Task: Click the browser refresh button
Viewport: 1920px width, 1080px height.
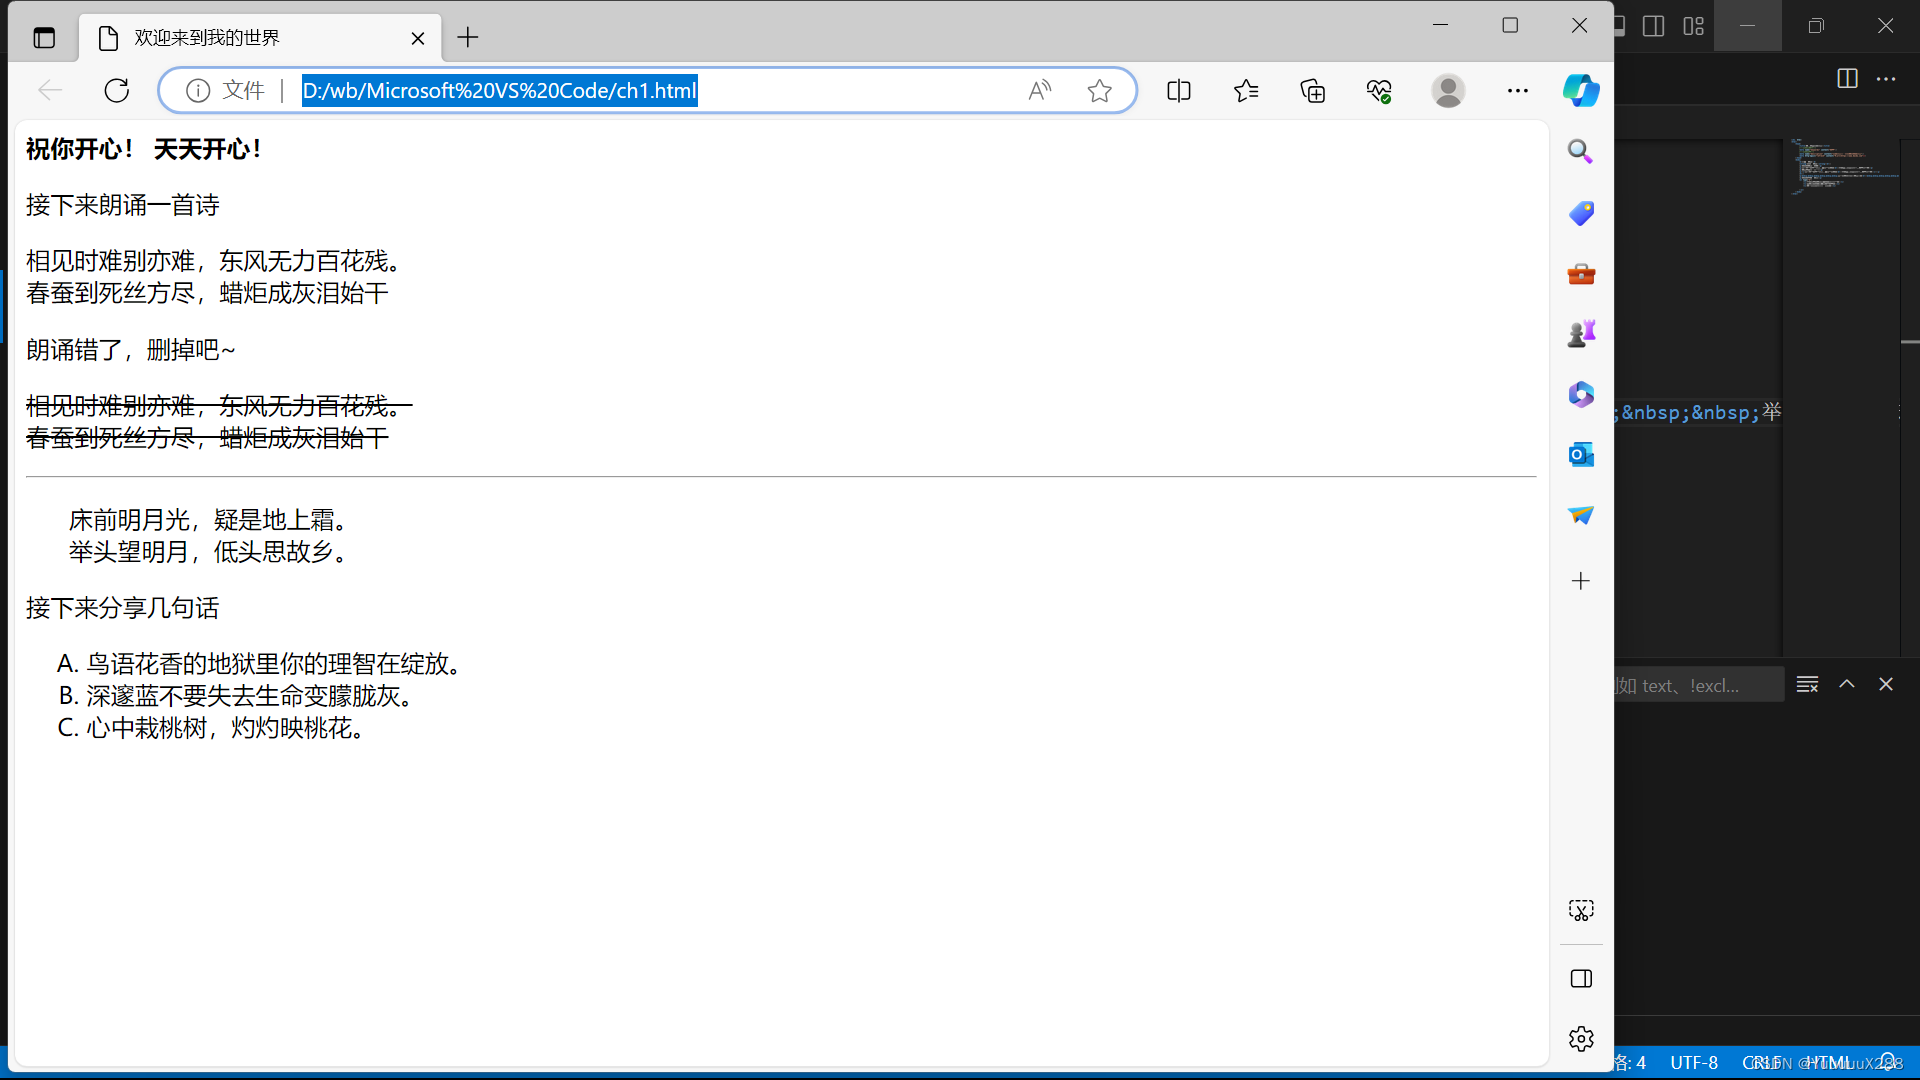Action: (117, 91)
